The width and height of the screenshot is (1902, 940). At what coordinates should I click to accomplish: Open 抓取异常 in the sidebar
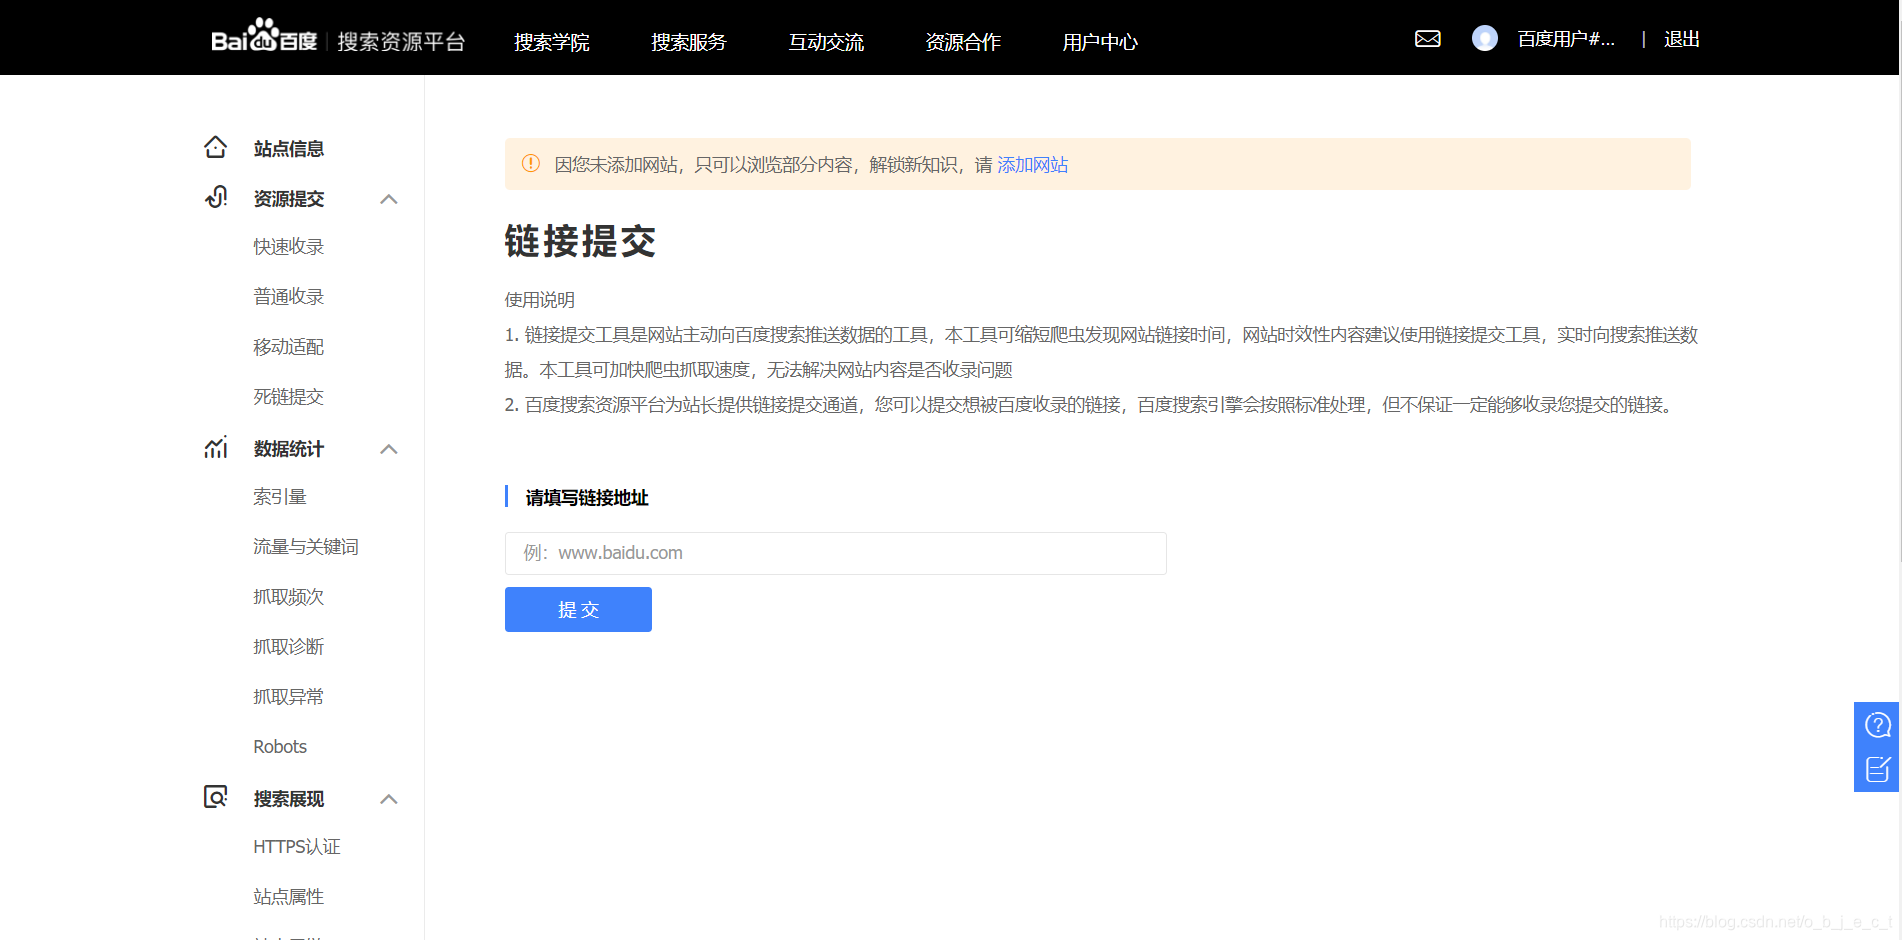click(289, 697)
